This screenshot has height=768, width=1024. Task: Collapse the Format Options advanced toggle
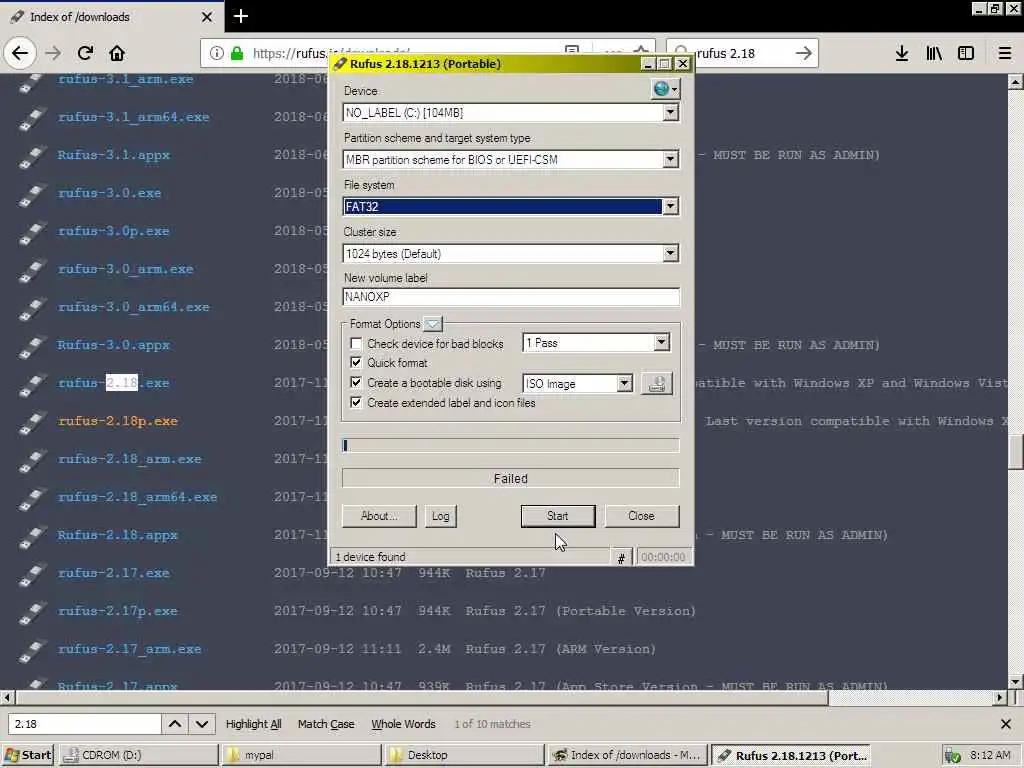(432, 324)
